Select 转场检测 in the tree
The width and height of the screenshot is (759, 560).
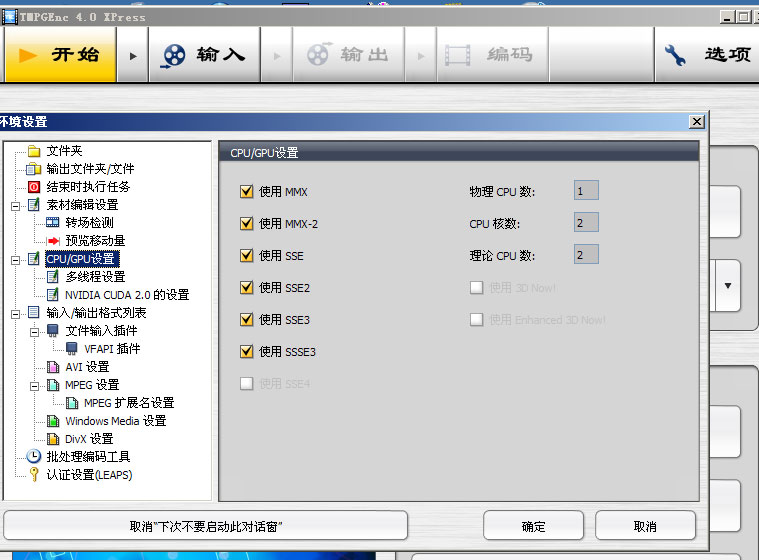tap(90, 223)
